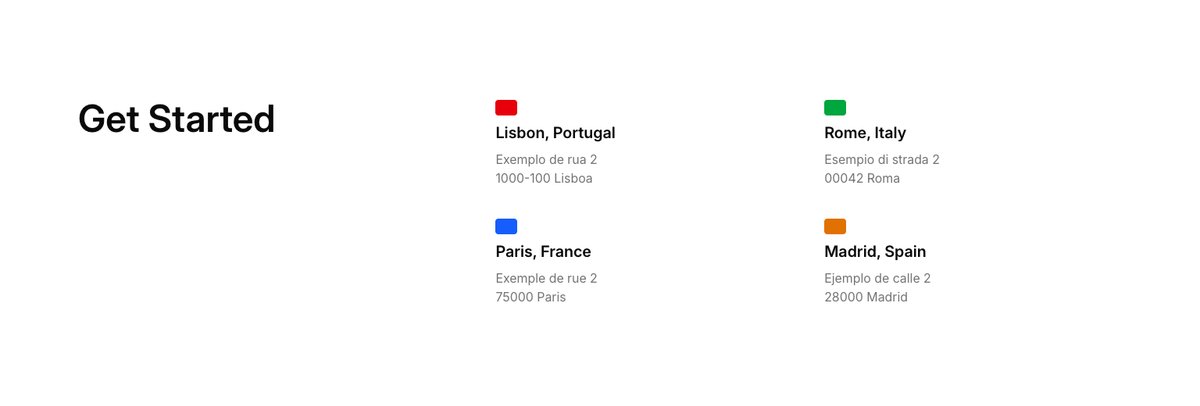This screenshot has height=406, width=1200.
Task: Select the "28000 Madrid" postal line
Action: point(866,298)
